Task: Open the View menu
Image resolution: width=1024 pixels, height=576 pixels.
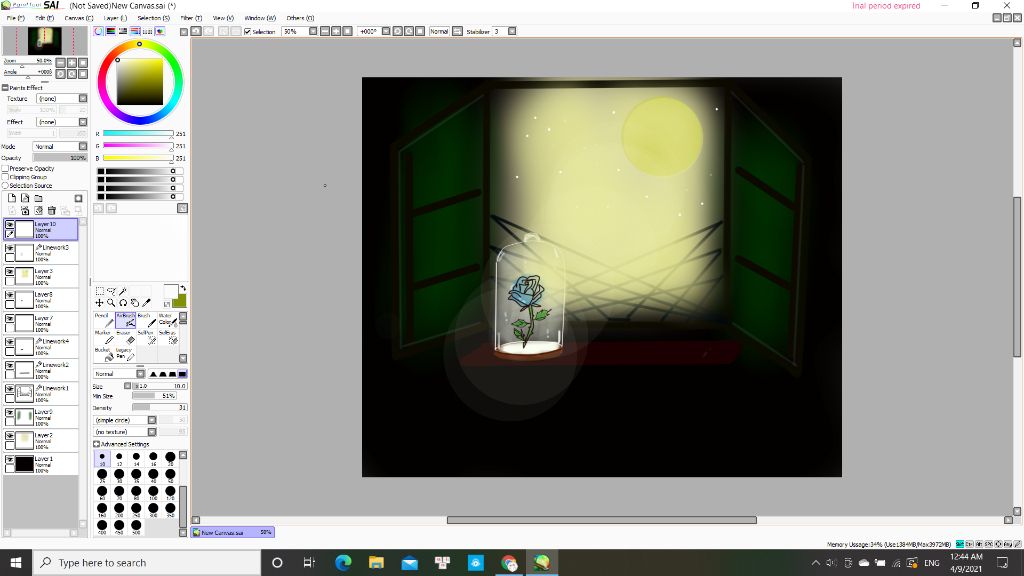Action: tap(223, 18)
